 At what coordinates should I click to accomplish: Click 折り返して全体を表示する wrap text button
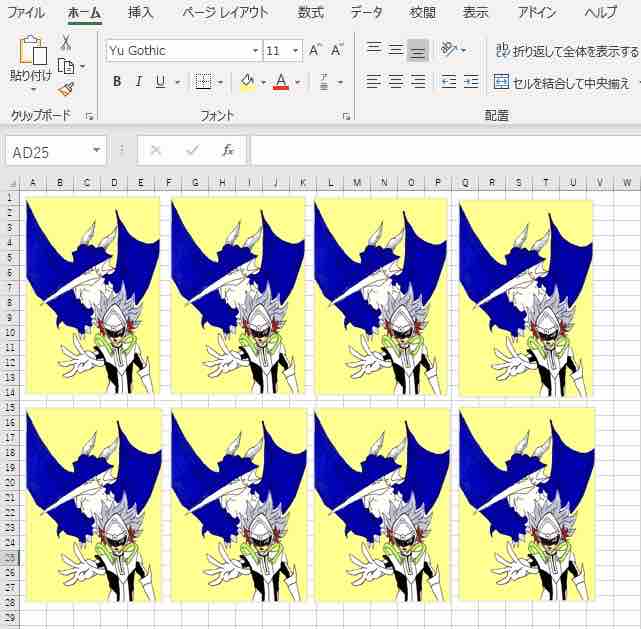[x=567, y=51]
